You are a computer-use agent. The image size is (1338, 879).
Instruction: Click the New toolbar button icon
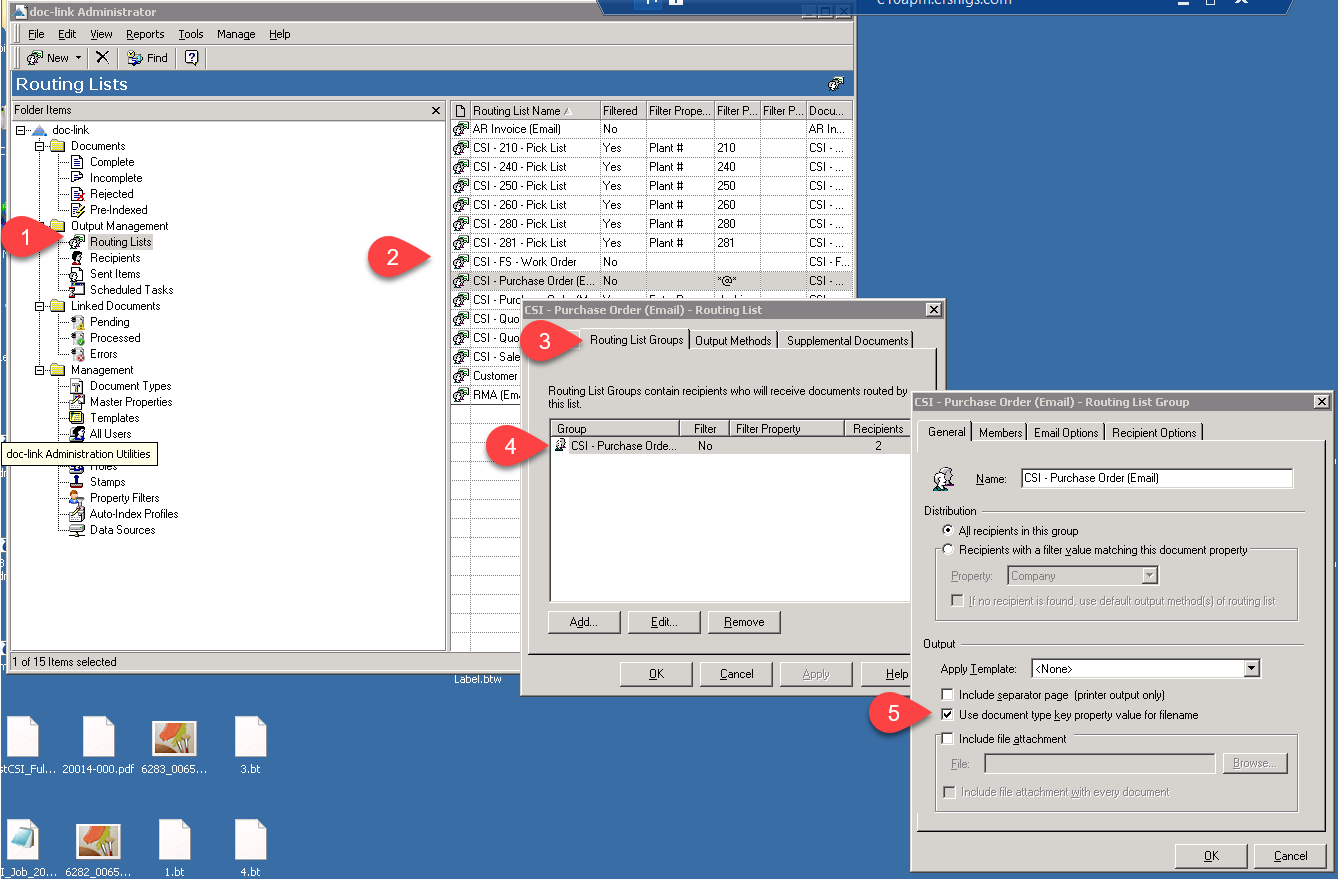coord(36,58)
